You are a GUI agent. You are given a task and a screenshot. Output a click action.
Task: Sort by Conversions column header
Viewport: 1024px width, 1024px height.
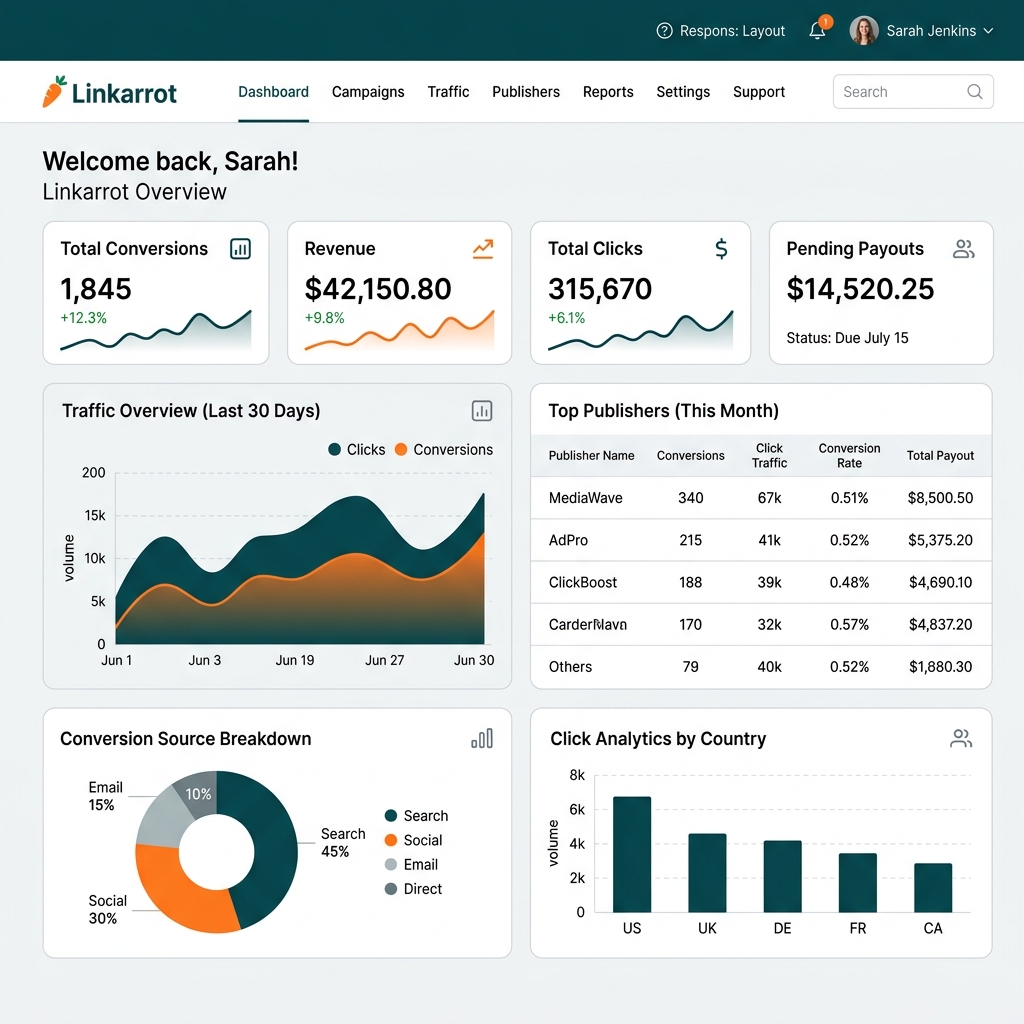point(690,456)
